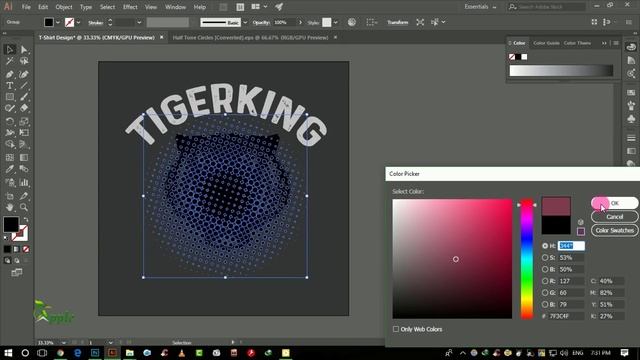
Task: Select the Shape Builder tool
Action: (10, 144)
